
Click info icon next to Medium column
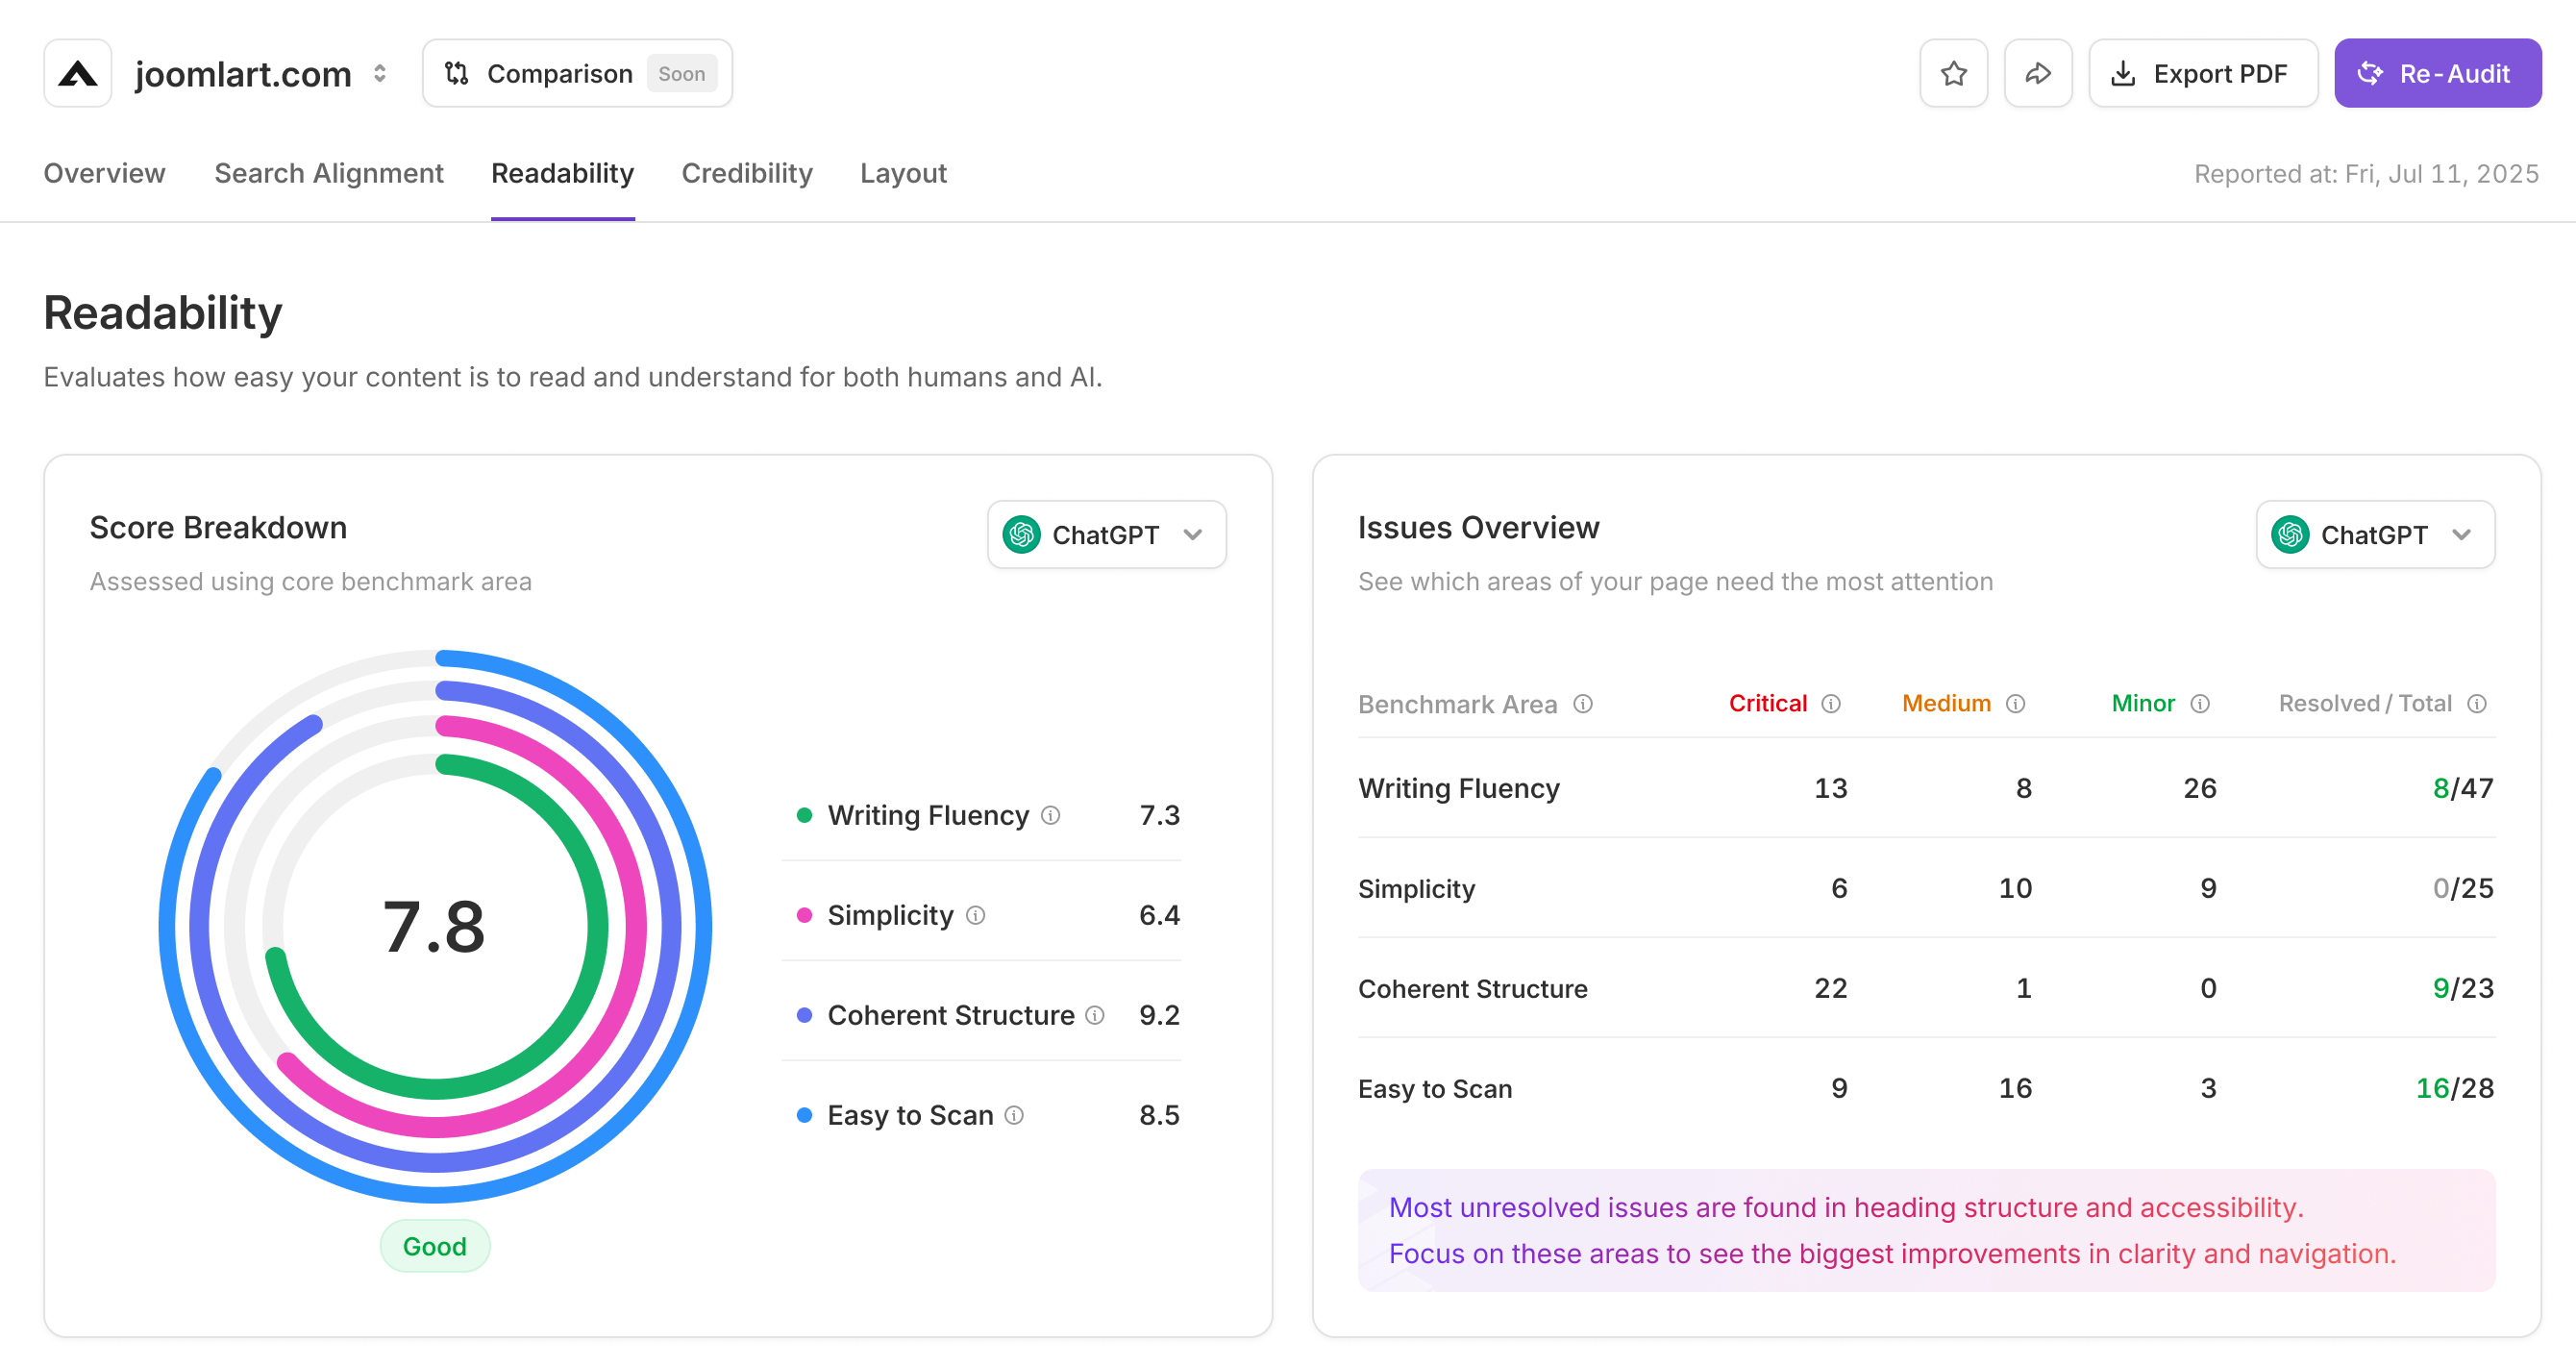[x=2016, y=704]
